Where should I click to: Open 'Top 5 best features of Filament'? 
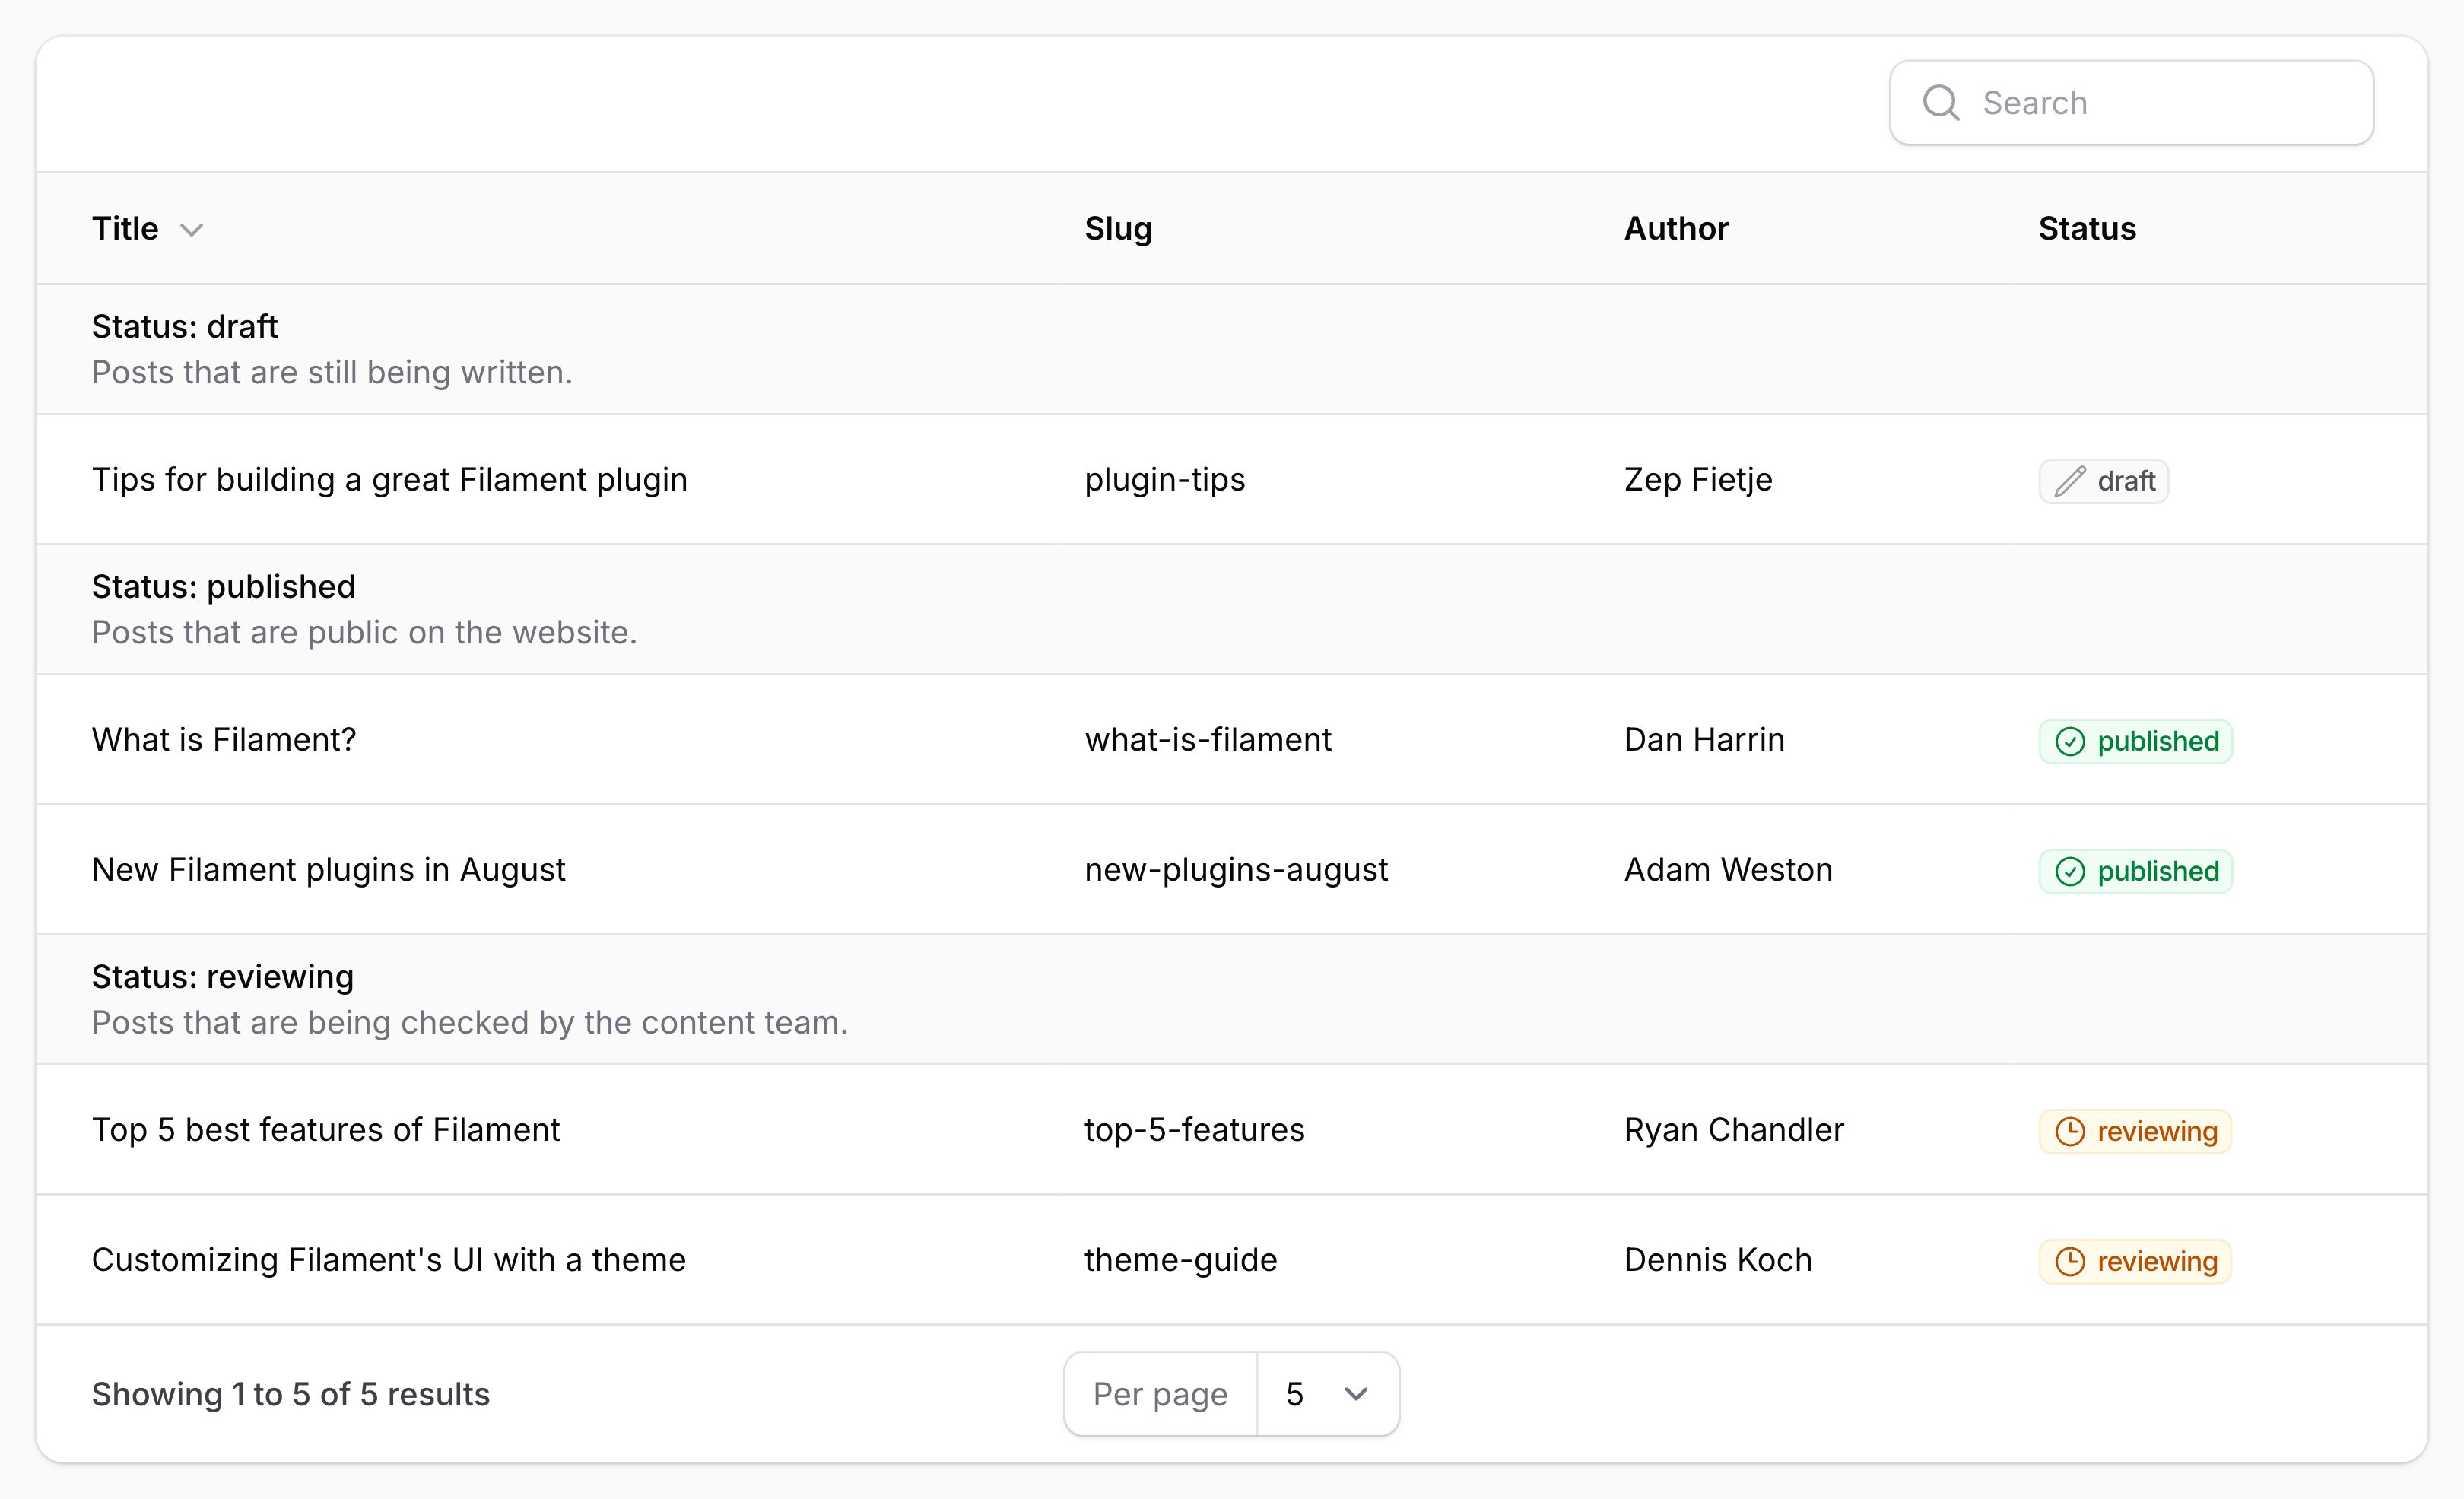click(x=326, y=1130)
